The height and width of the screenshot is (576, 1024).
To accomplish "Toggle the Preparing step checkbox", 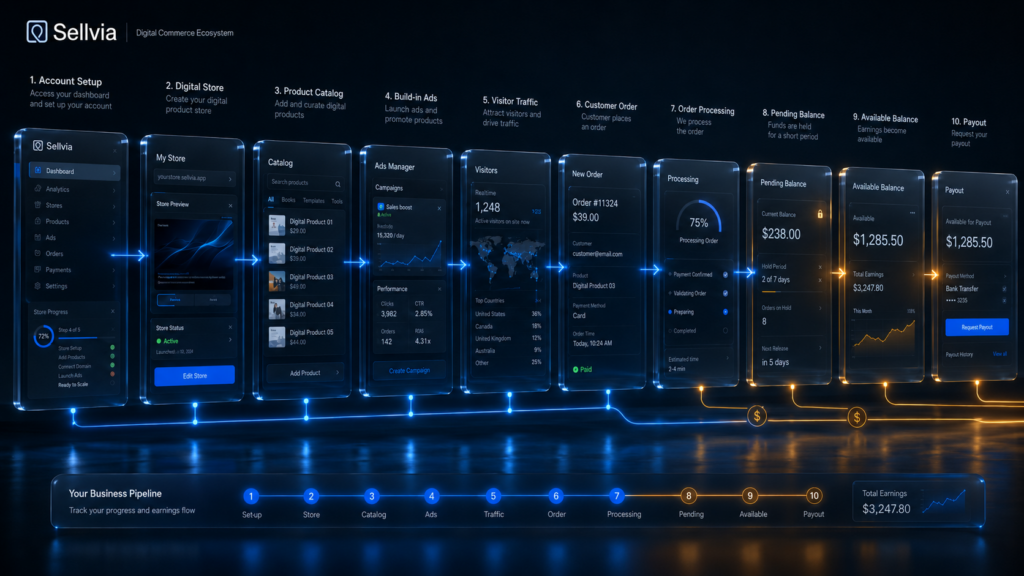I will (725, 312).
